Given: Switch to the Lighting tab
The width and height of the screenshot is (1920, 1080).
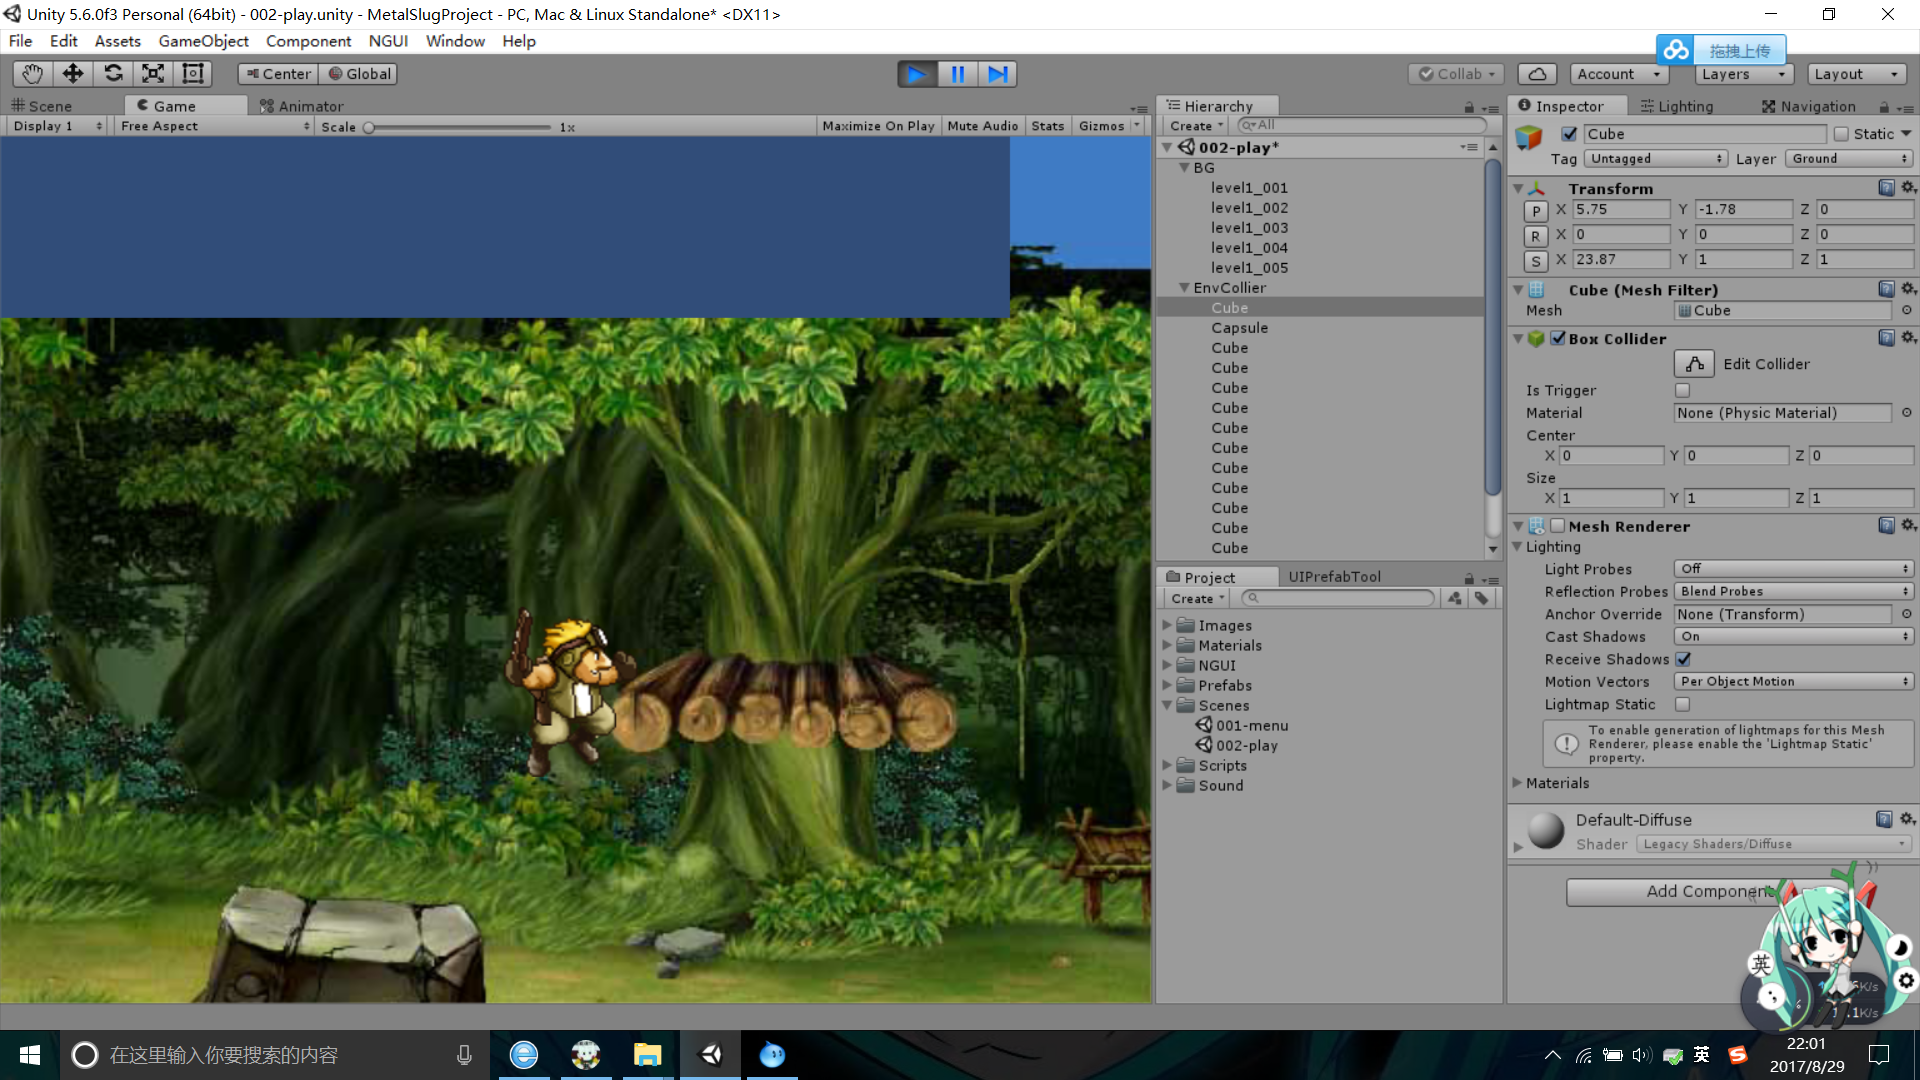Looking at the screenshot, I should coord(1677,106).
